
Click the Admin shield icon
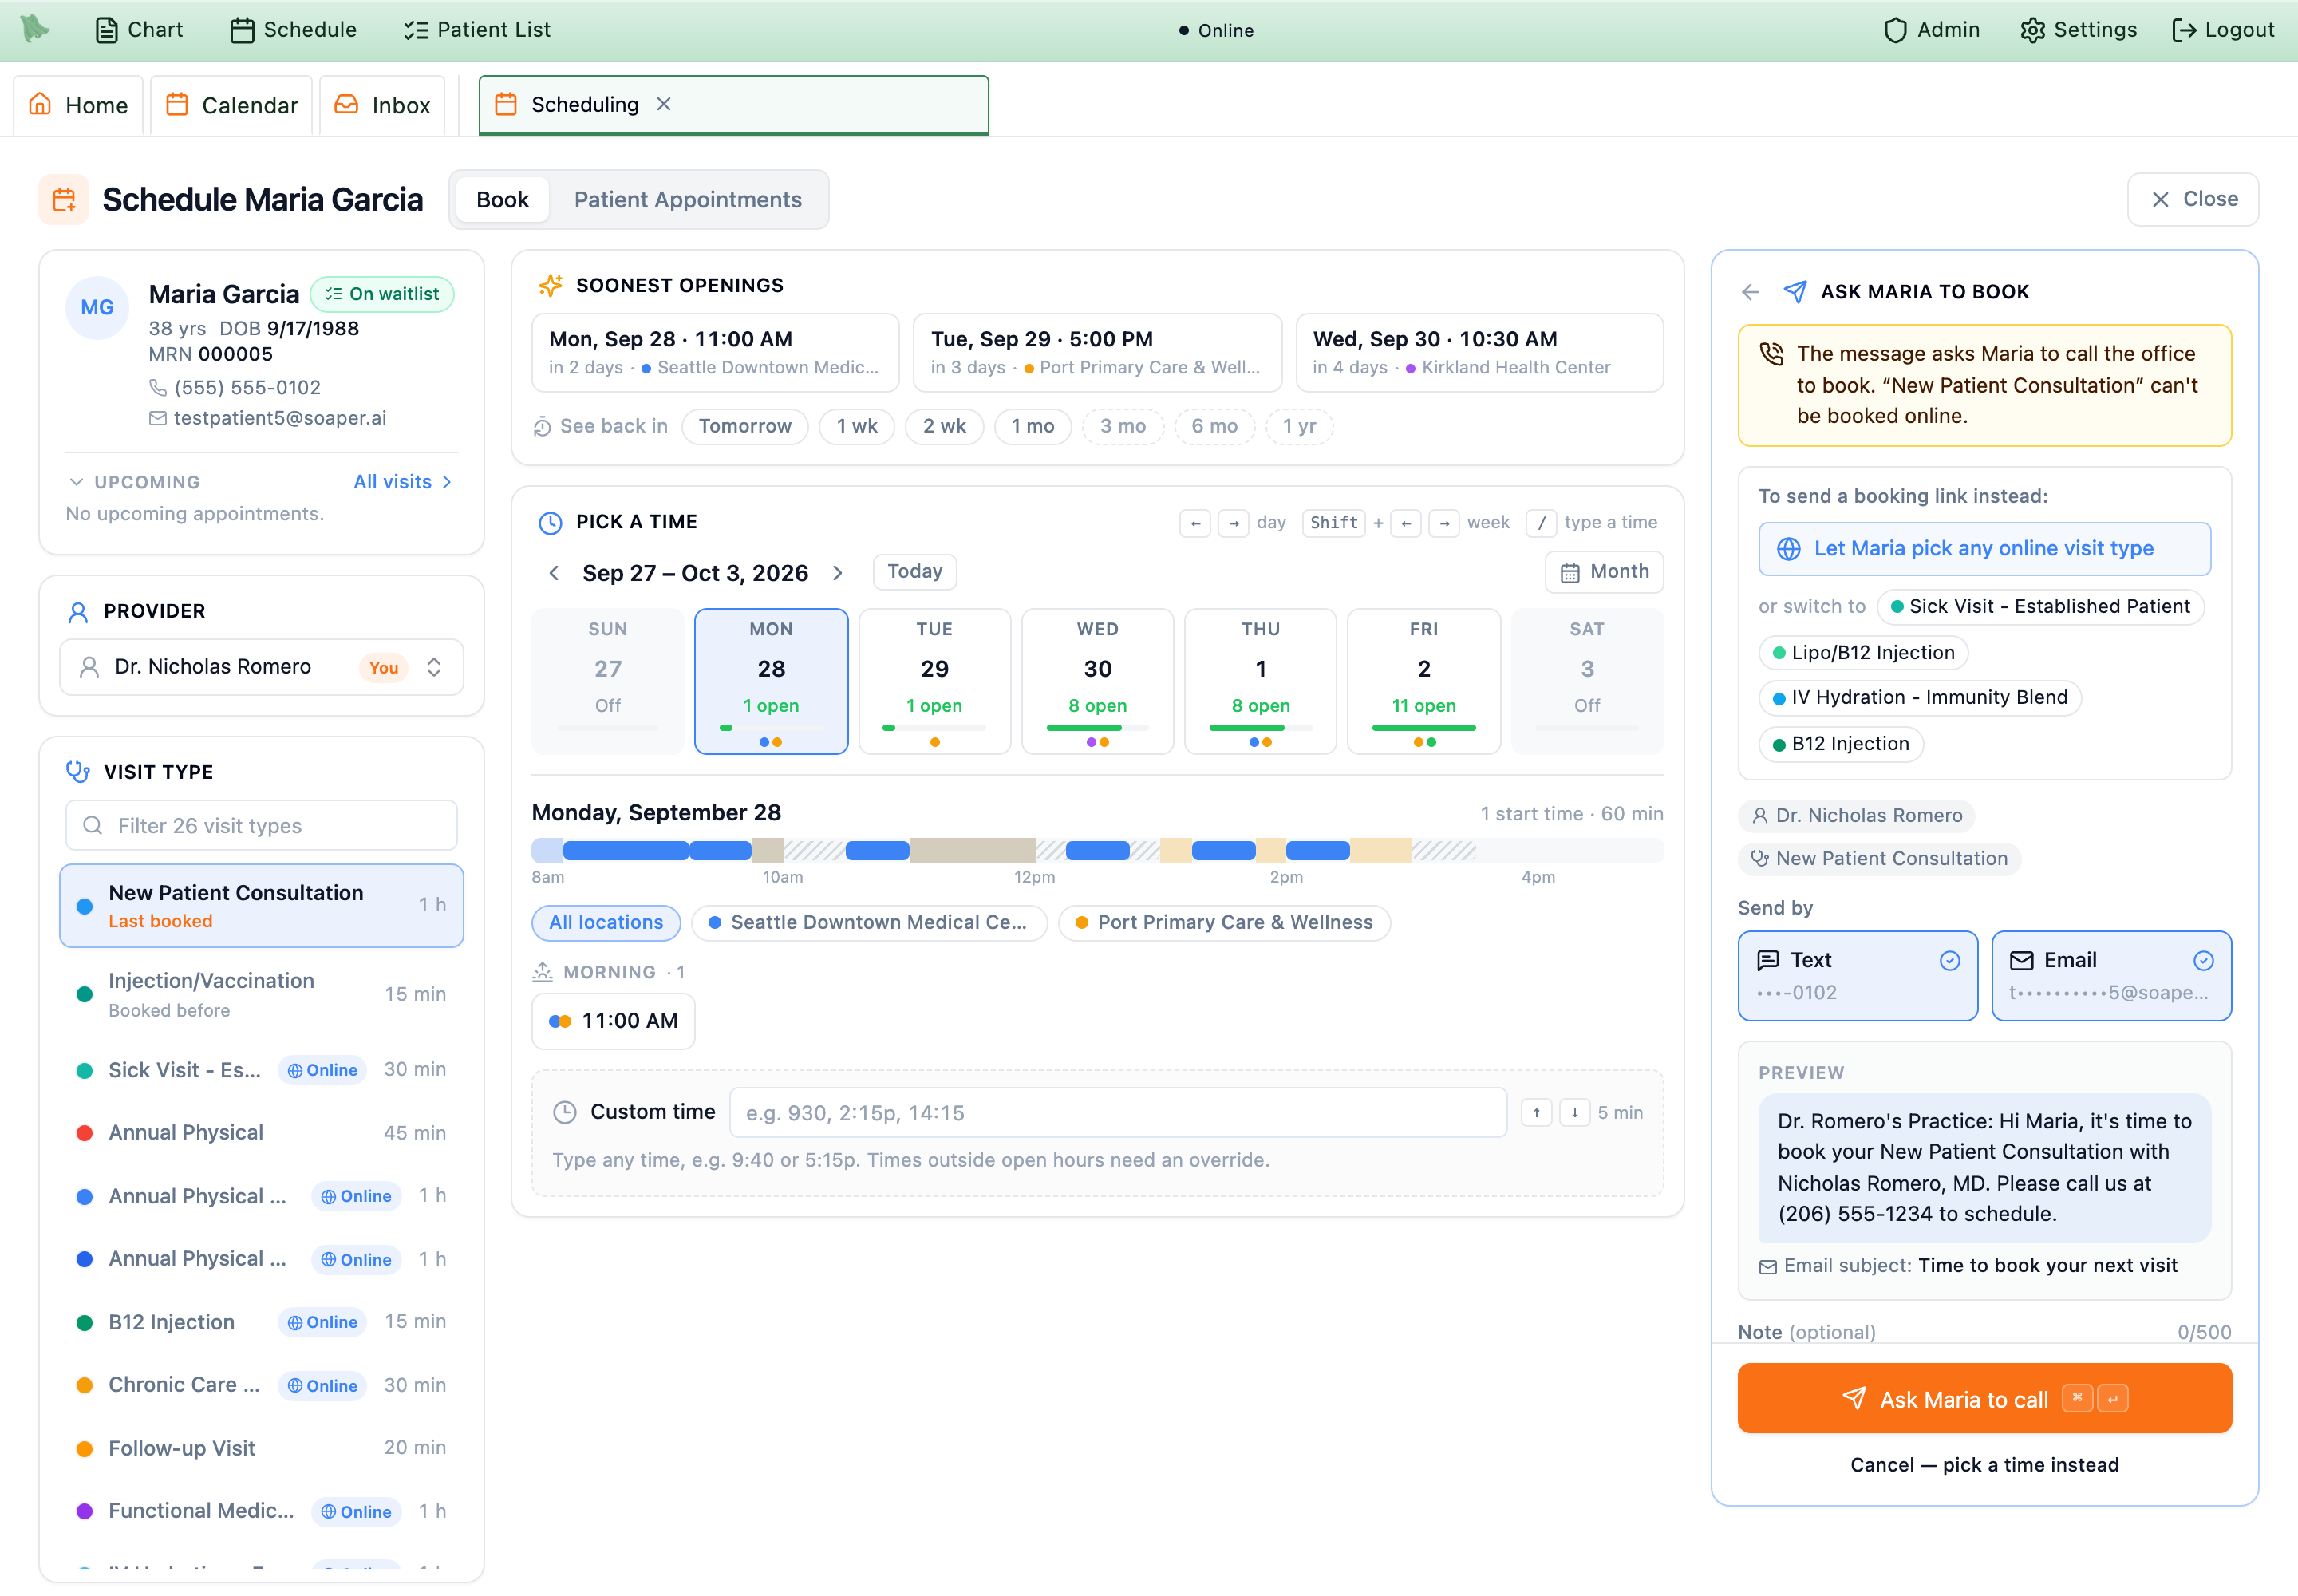click(x=1894, y=30)
